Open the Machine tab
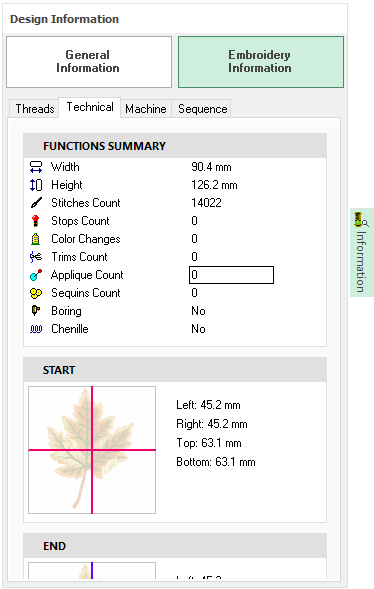Screen dimensions: 374x589 (x=146, y=109)
